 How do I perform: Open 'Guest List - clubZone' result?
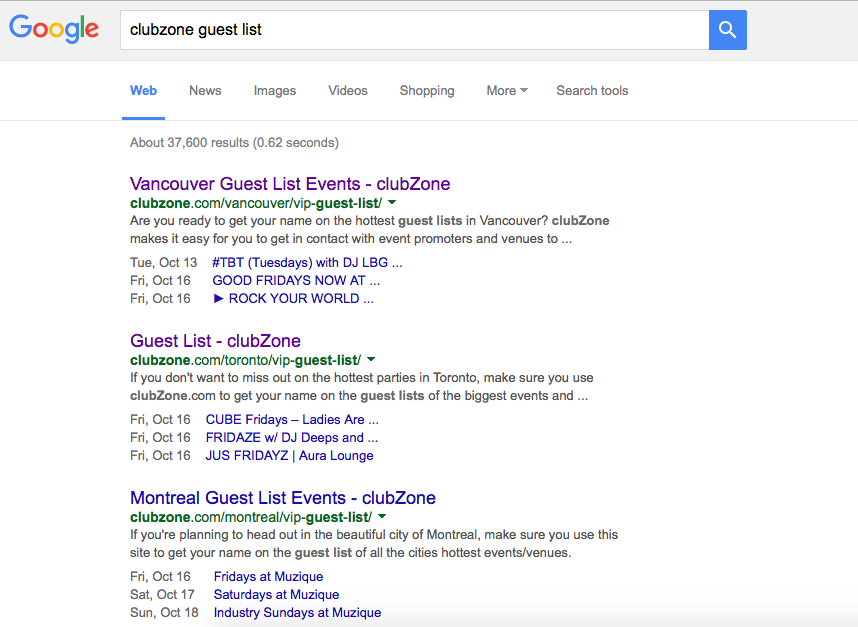(215, 341)
